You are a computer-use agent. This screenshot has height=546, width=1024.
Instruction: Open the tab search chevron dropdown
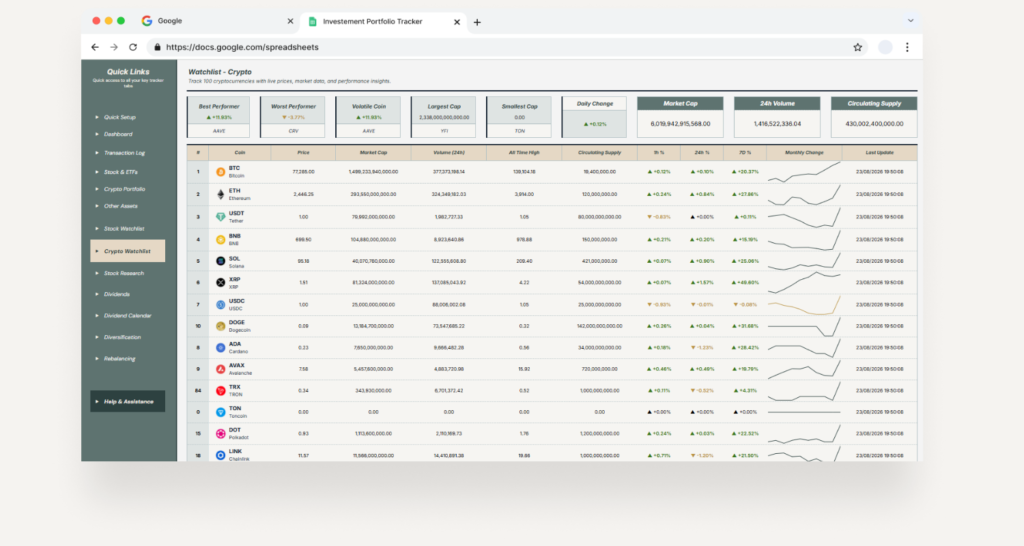click(910, 21)
